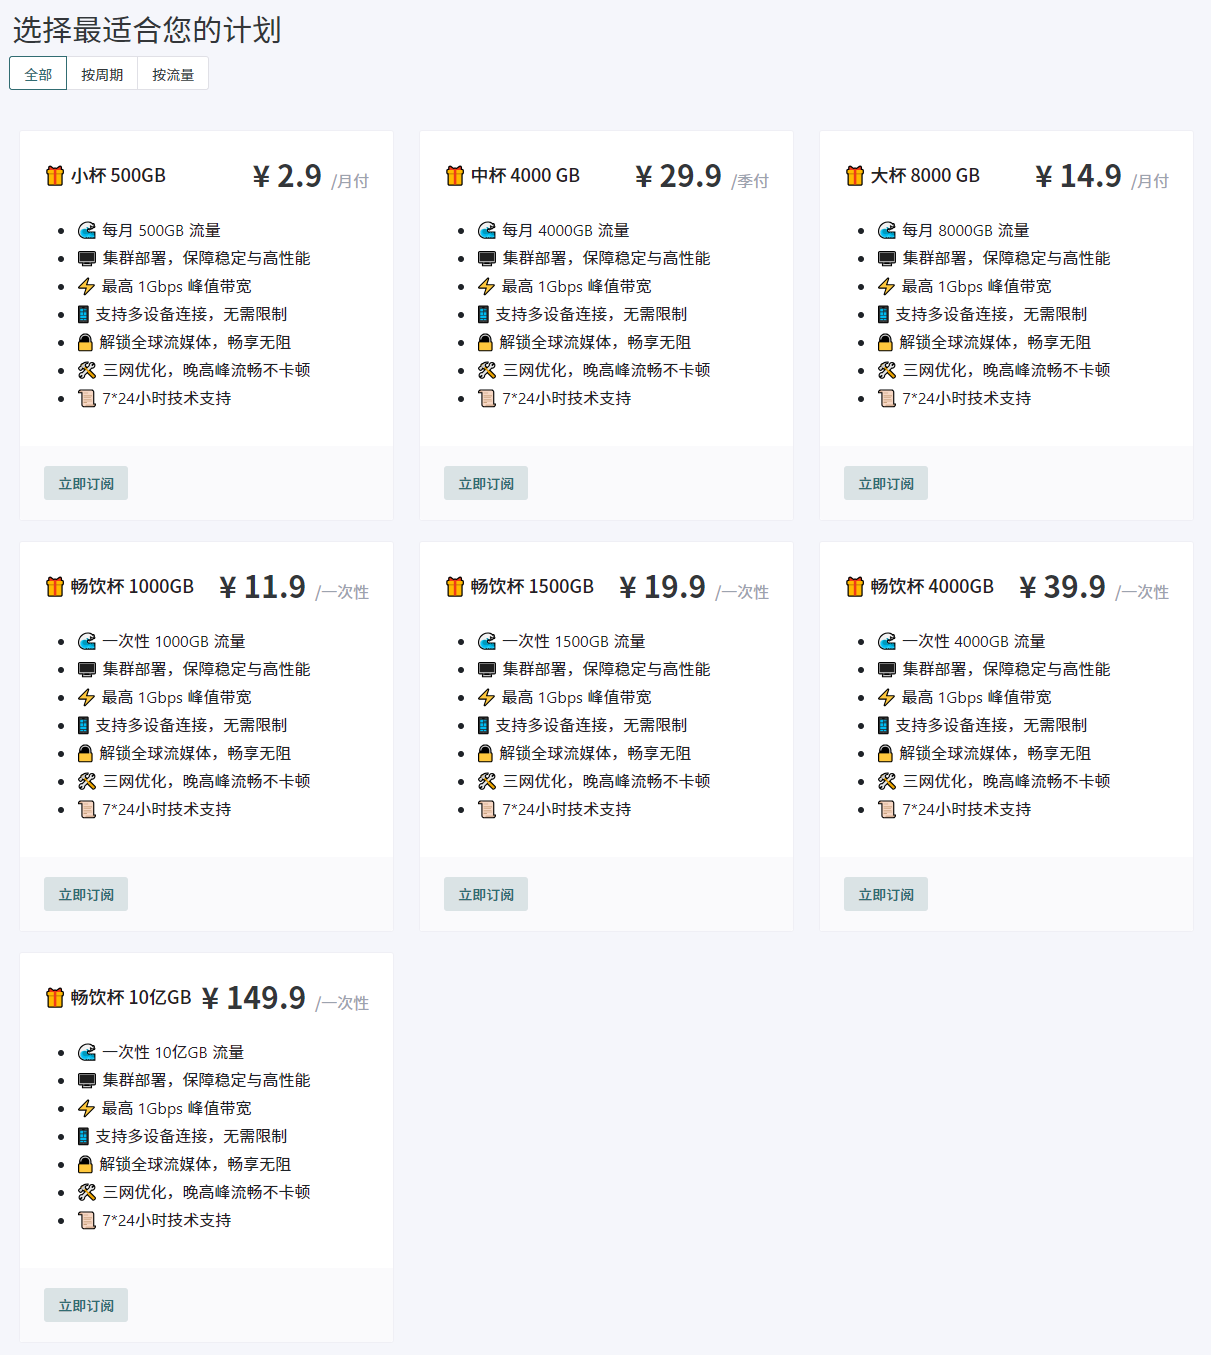Click the 畅饮杯 4000GB plan title
This screenshot has height=1355, width=1211.
pos(932,587)
